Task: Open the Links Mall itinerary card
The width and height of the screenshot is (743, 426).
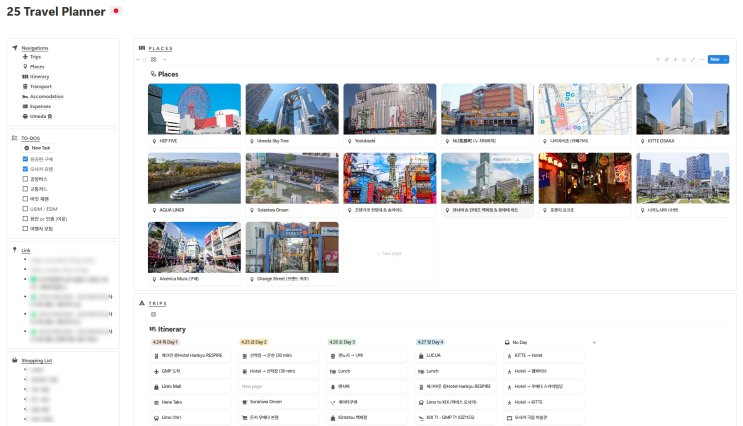Action: coord(190,387)
